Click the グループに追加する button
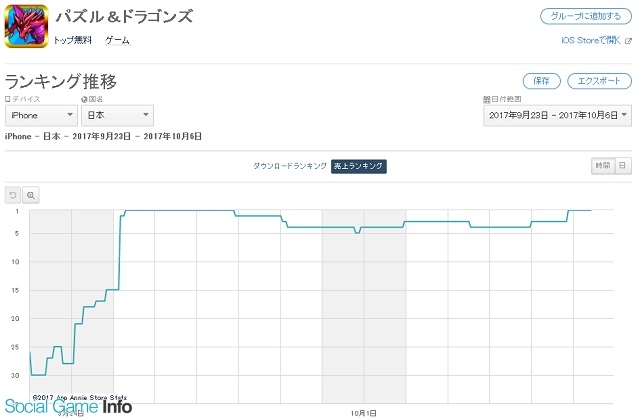This screenshot has width=640, height=419. click(586, 16)
